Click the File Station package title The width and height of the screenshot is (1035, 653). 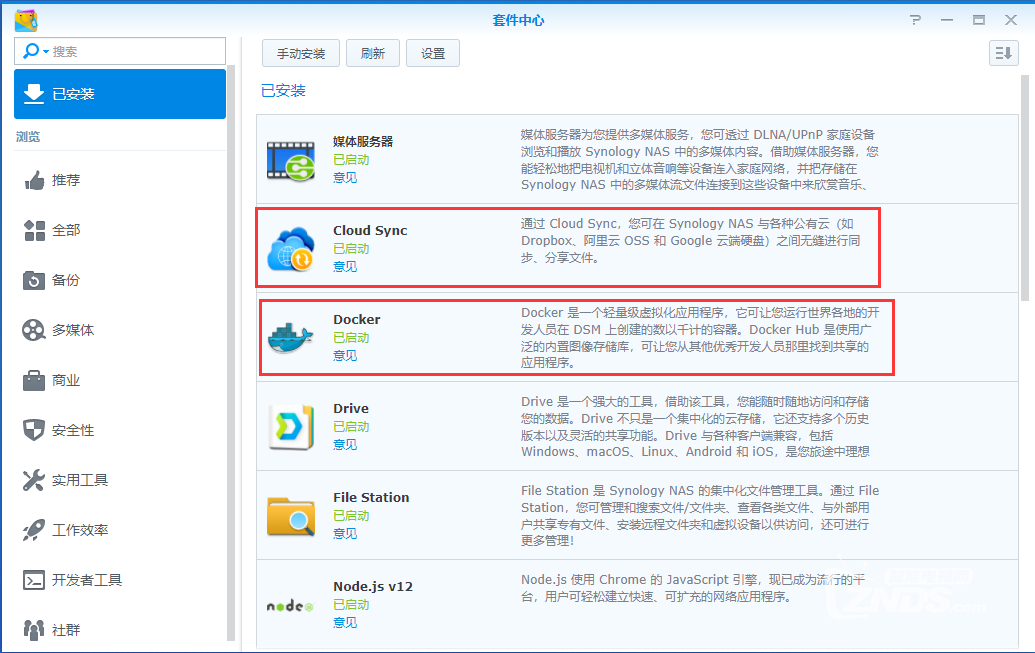371,498
